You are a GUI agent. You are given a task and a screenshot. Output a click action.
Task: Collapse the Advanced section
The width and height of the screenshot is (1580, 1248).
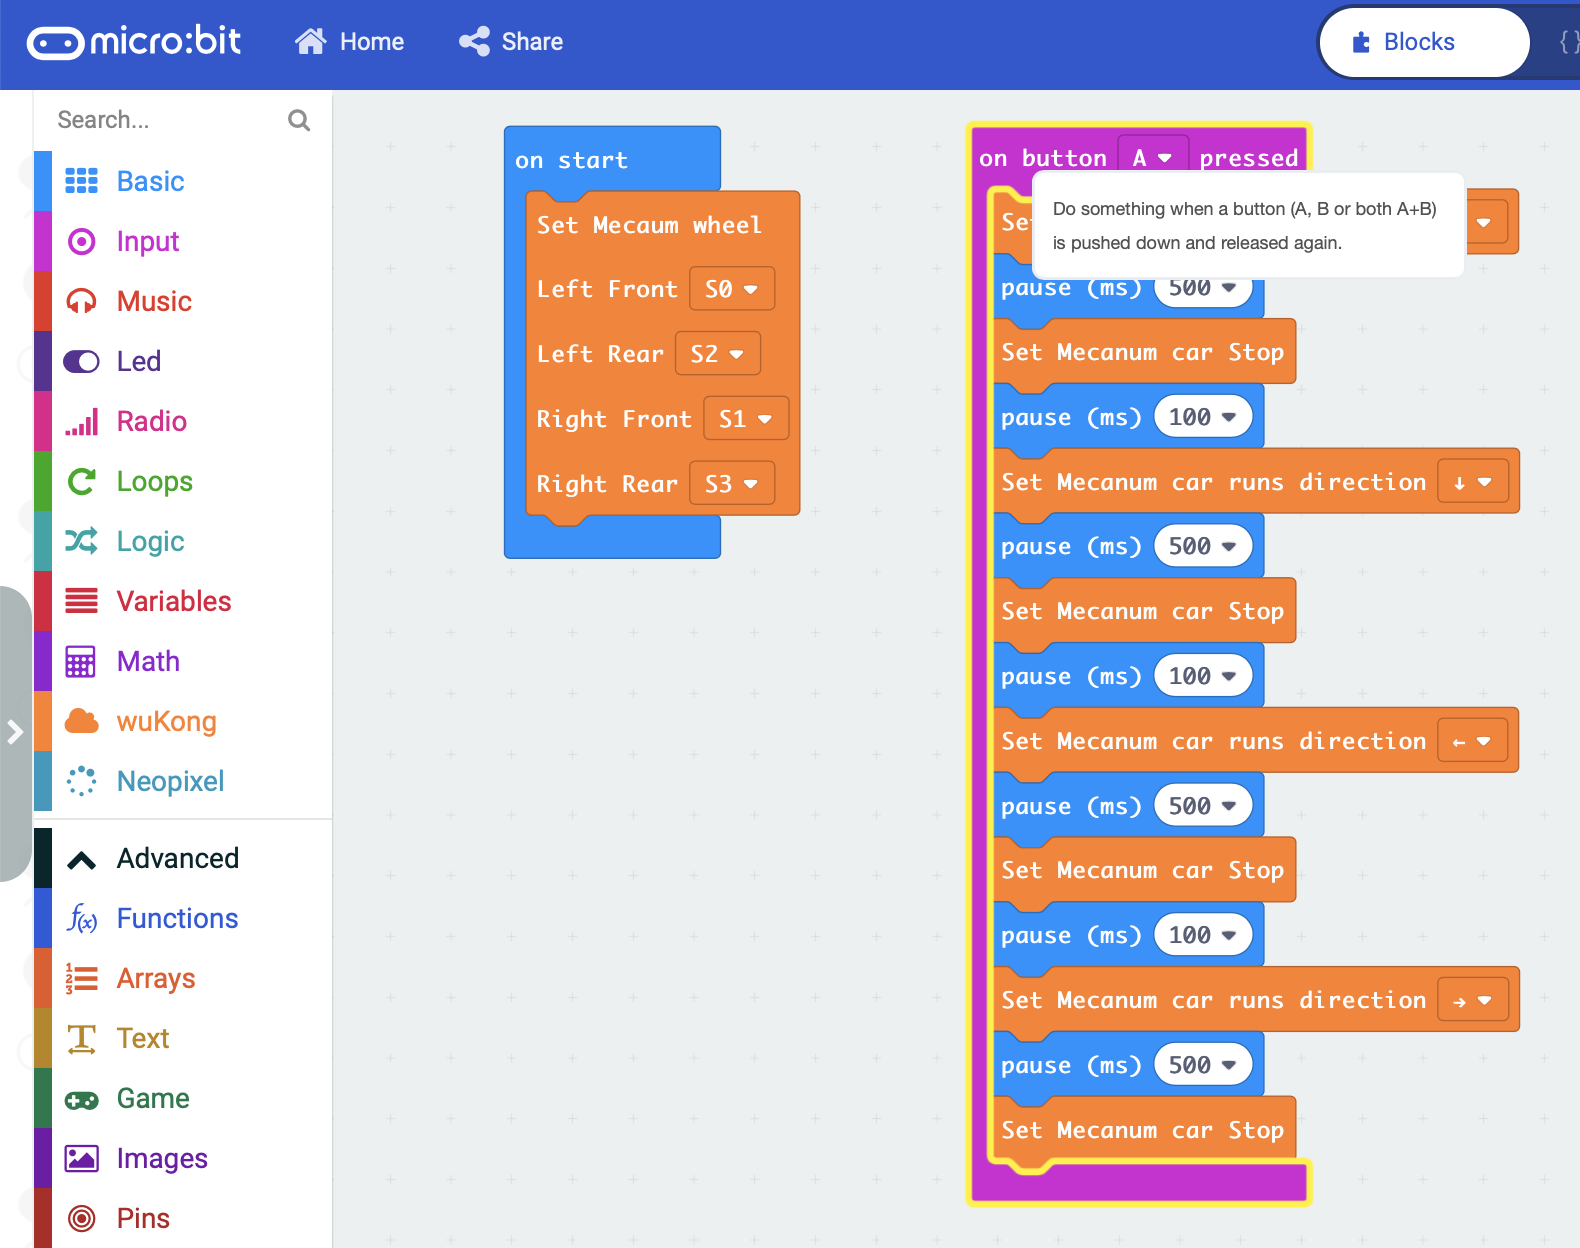point(81,859)
